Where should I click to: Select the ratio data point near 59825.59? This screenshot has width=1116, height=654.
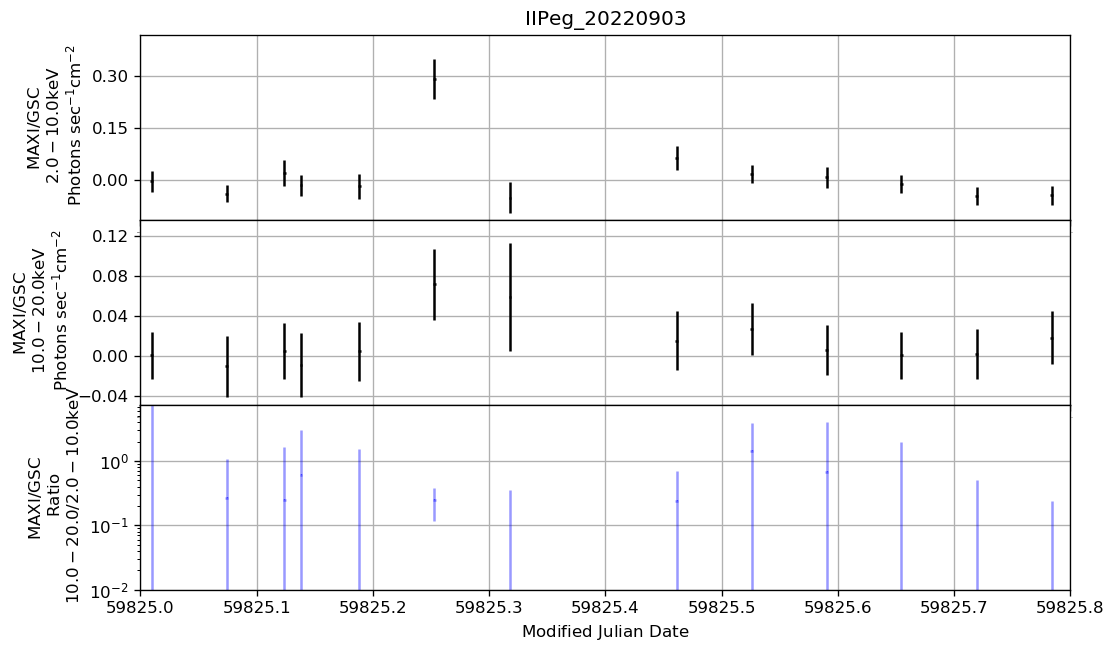pos(827,473)
